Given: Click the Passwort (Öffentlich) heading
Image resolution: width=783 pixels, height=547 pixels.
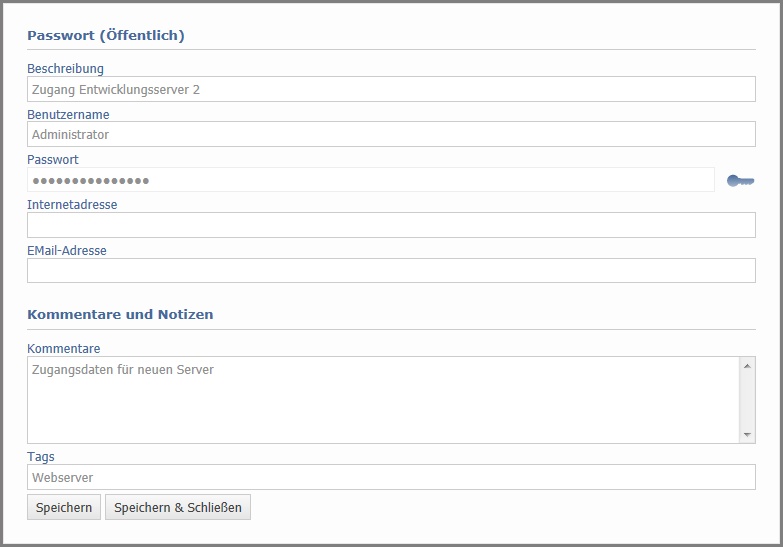Looking at the screenshot, I should (x=106, y=35).
